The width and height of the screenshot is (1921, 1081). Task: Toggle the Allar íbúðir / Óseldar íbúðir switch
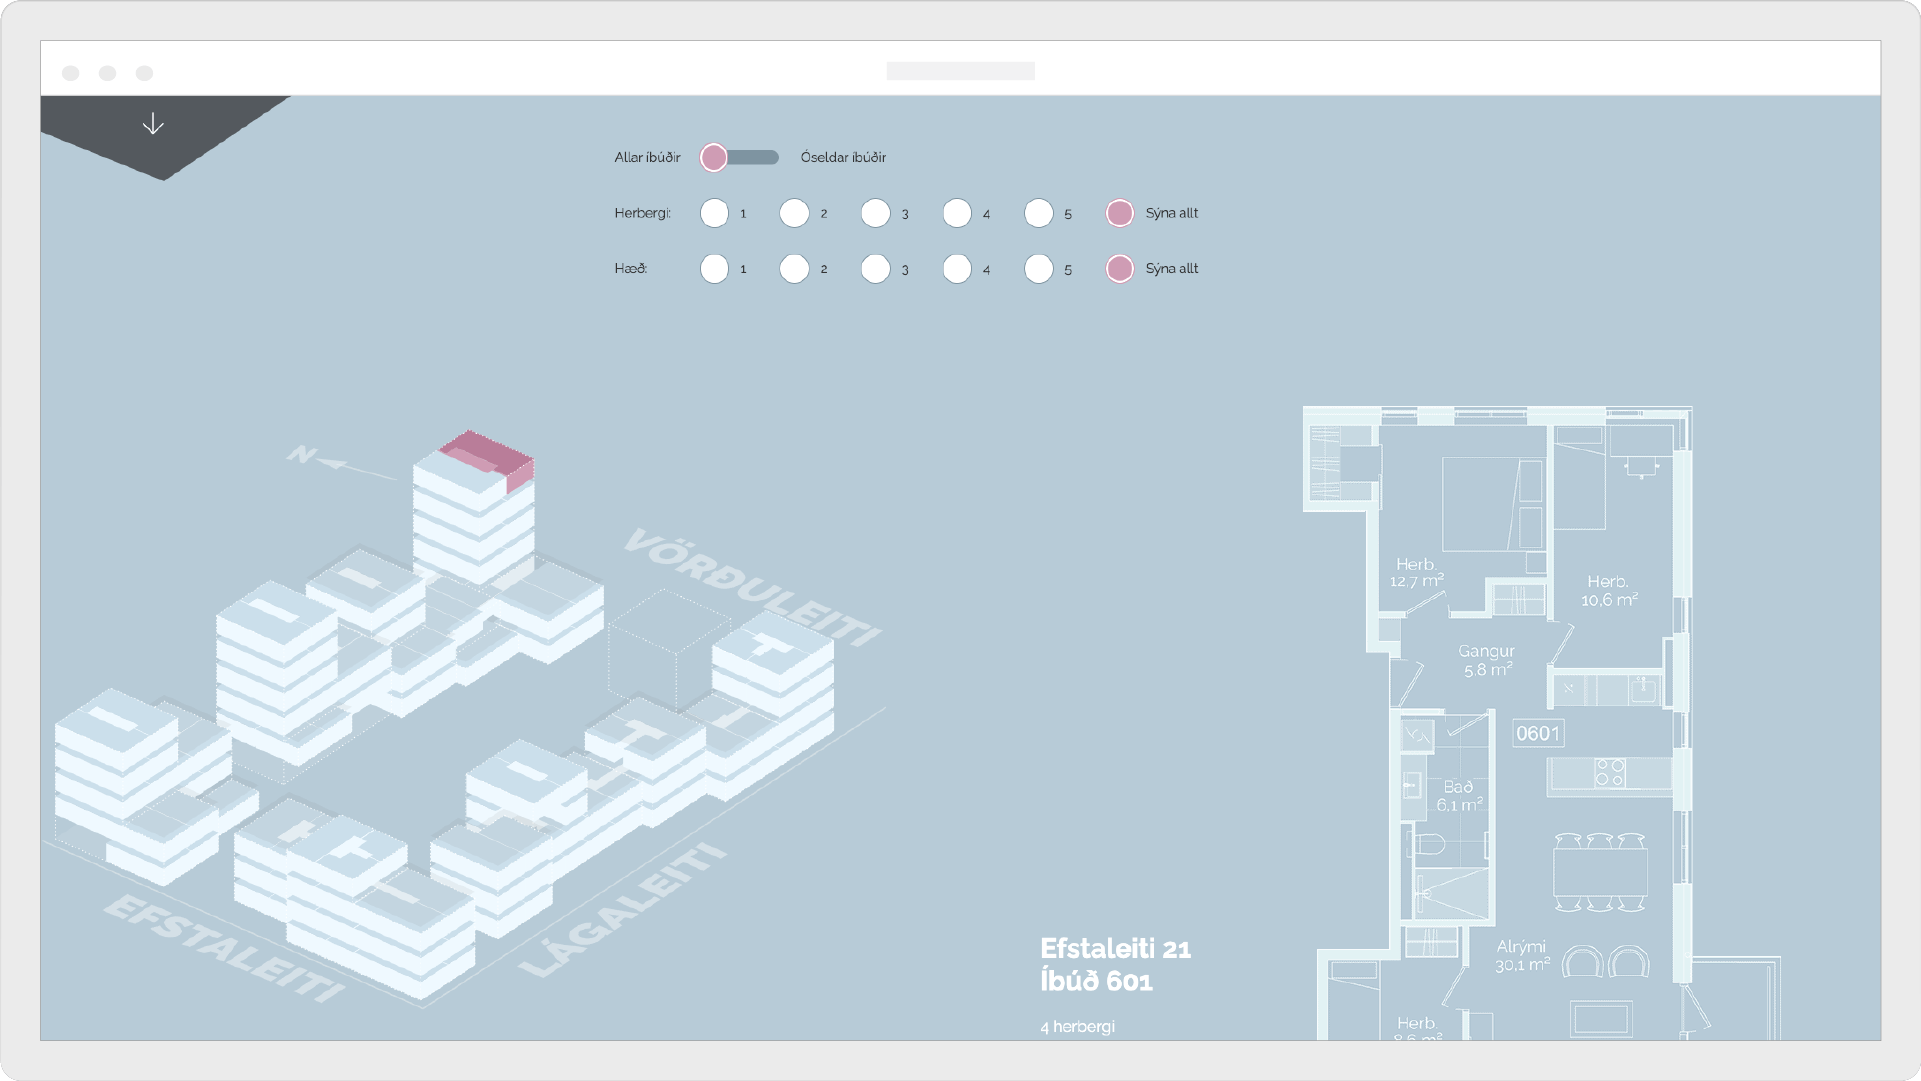[x=740, y=157]
